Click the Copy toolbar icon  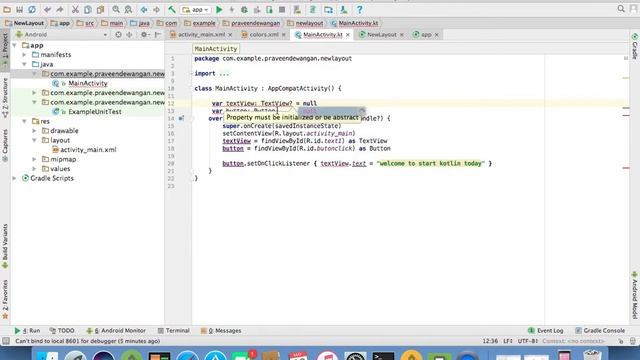[x=88, y=9]
